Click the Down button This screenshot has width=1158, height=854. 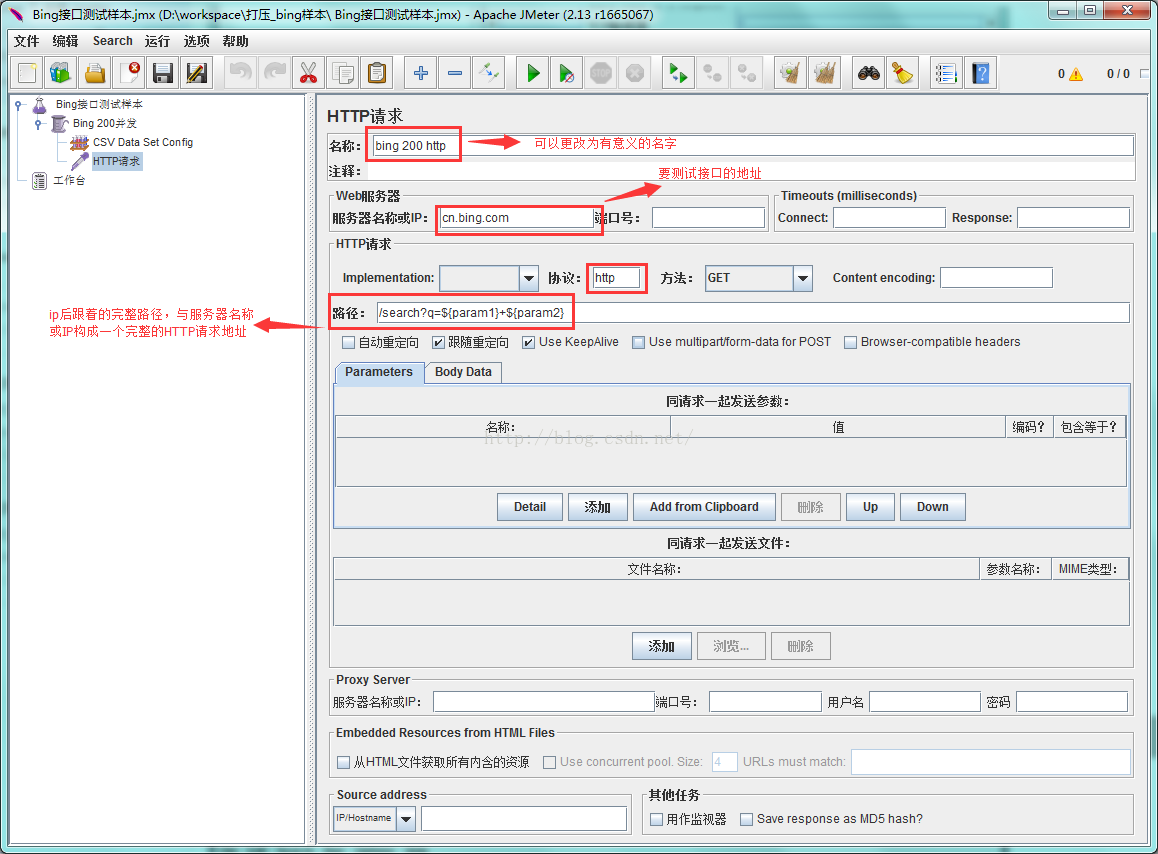click(932, 508)
